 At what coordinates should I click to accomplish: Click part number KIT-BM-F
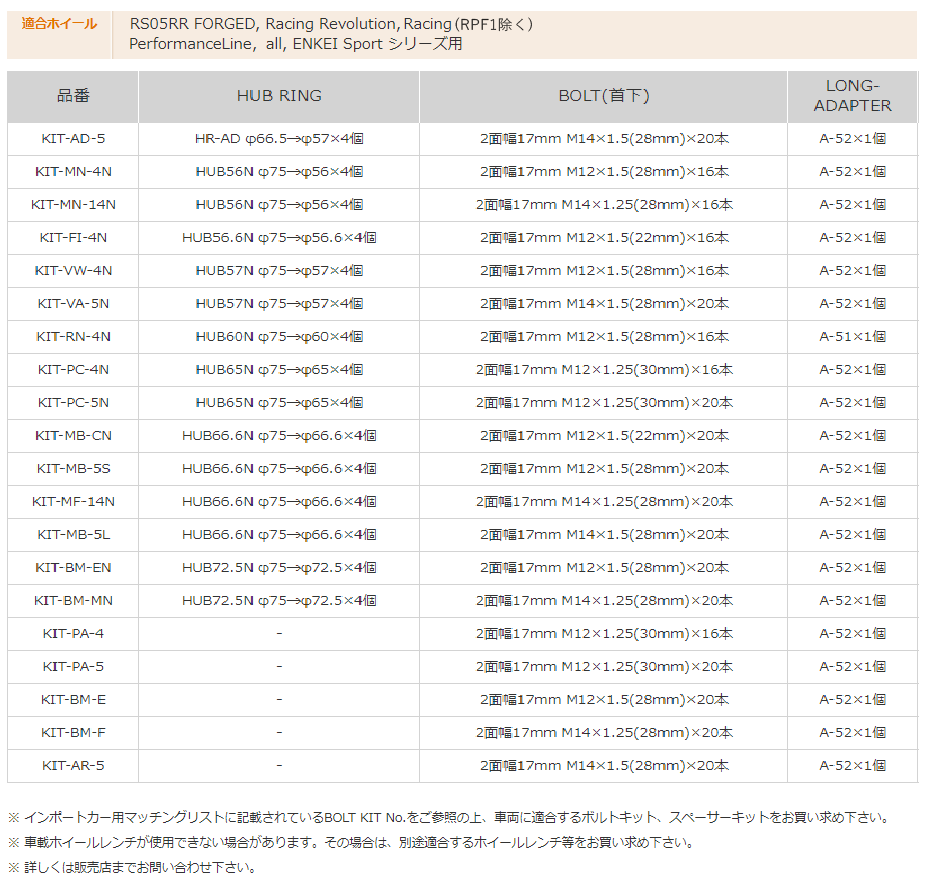pyautogui.click(x=73, y=733)
